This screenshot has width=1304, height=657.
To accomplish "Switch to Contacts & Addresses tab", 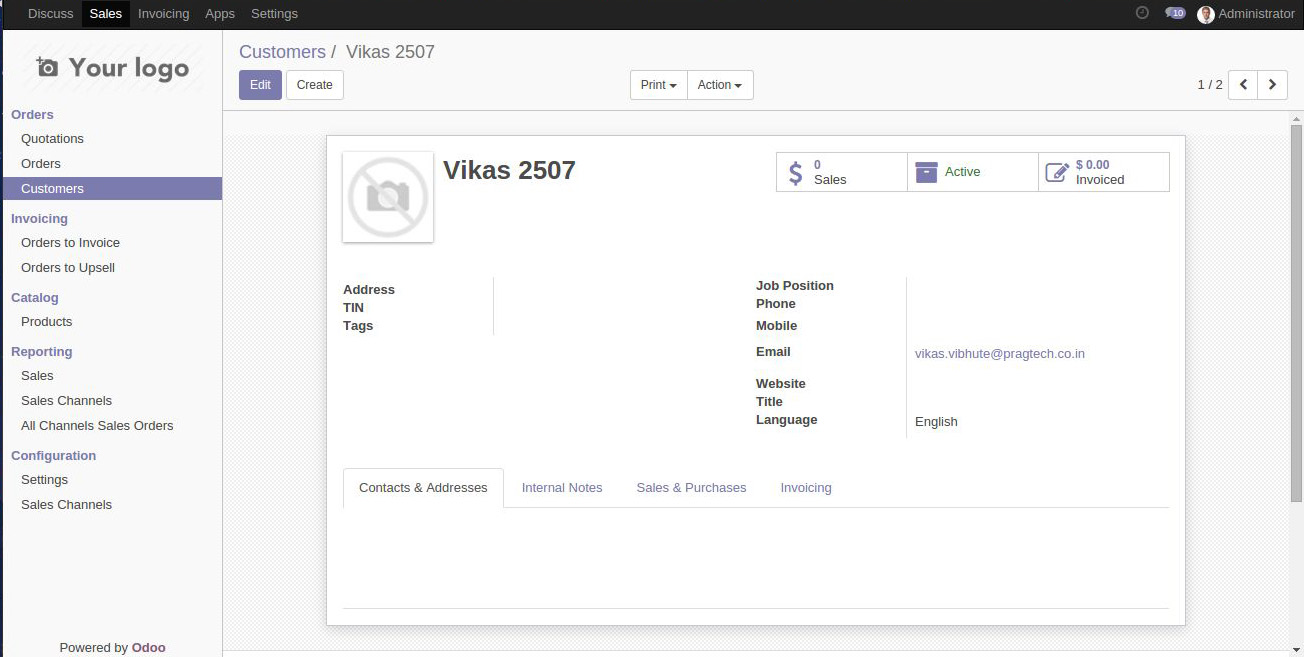I will click(423, 488).
